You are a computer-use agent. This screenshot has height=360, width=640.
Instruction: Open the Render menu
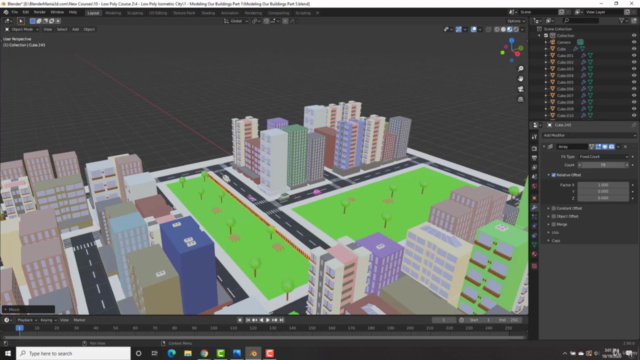[x=39, y=12]
